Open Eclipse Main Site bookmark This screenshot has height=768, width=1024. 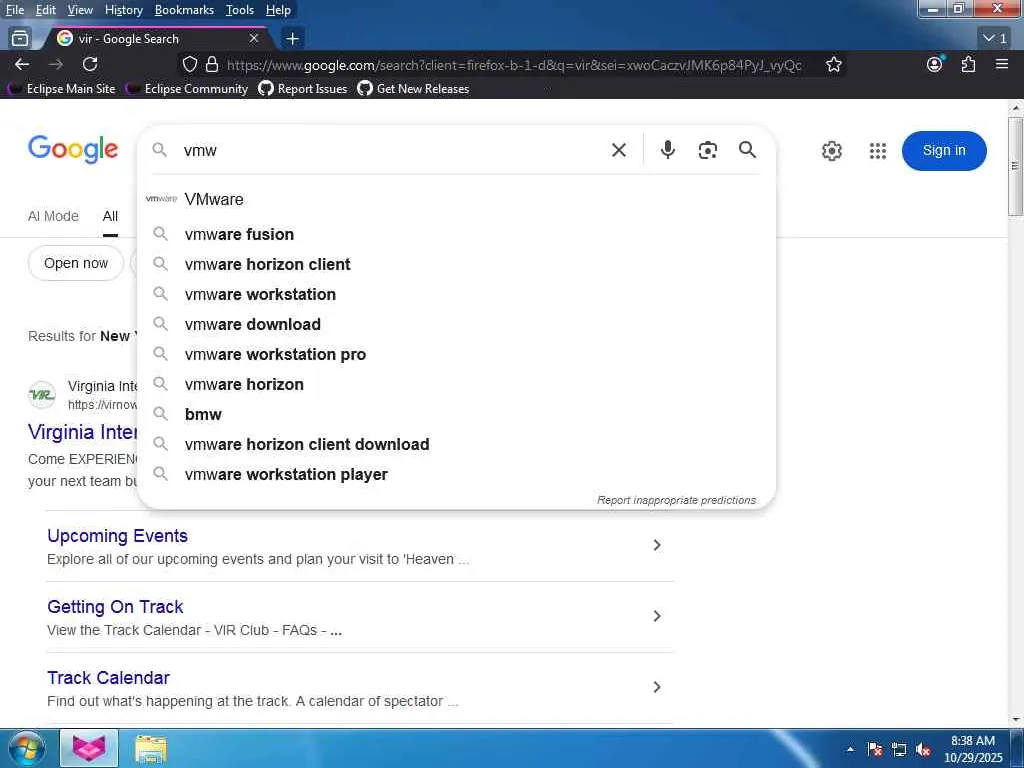pos(61,89)
